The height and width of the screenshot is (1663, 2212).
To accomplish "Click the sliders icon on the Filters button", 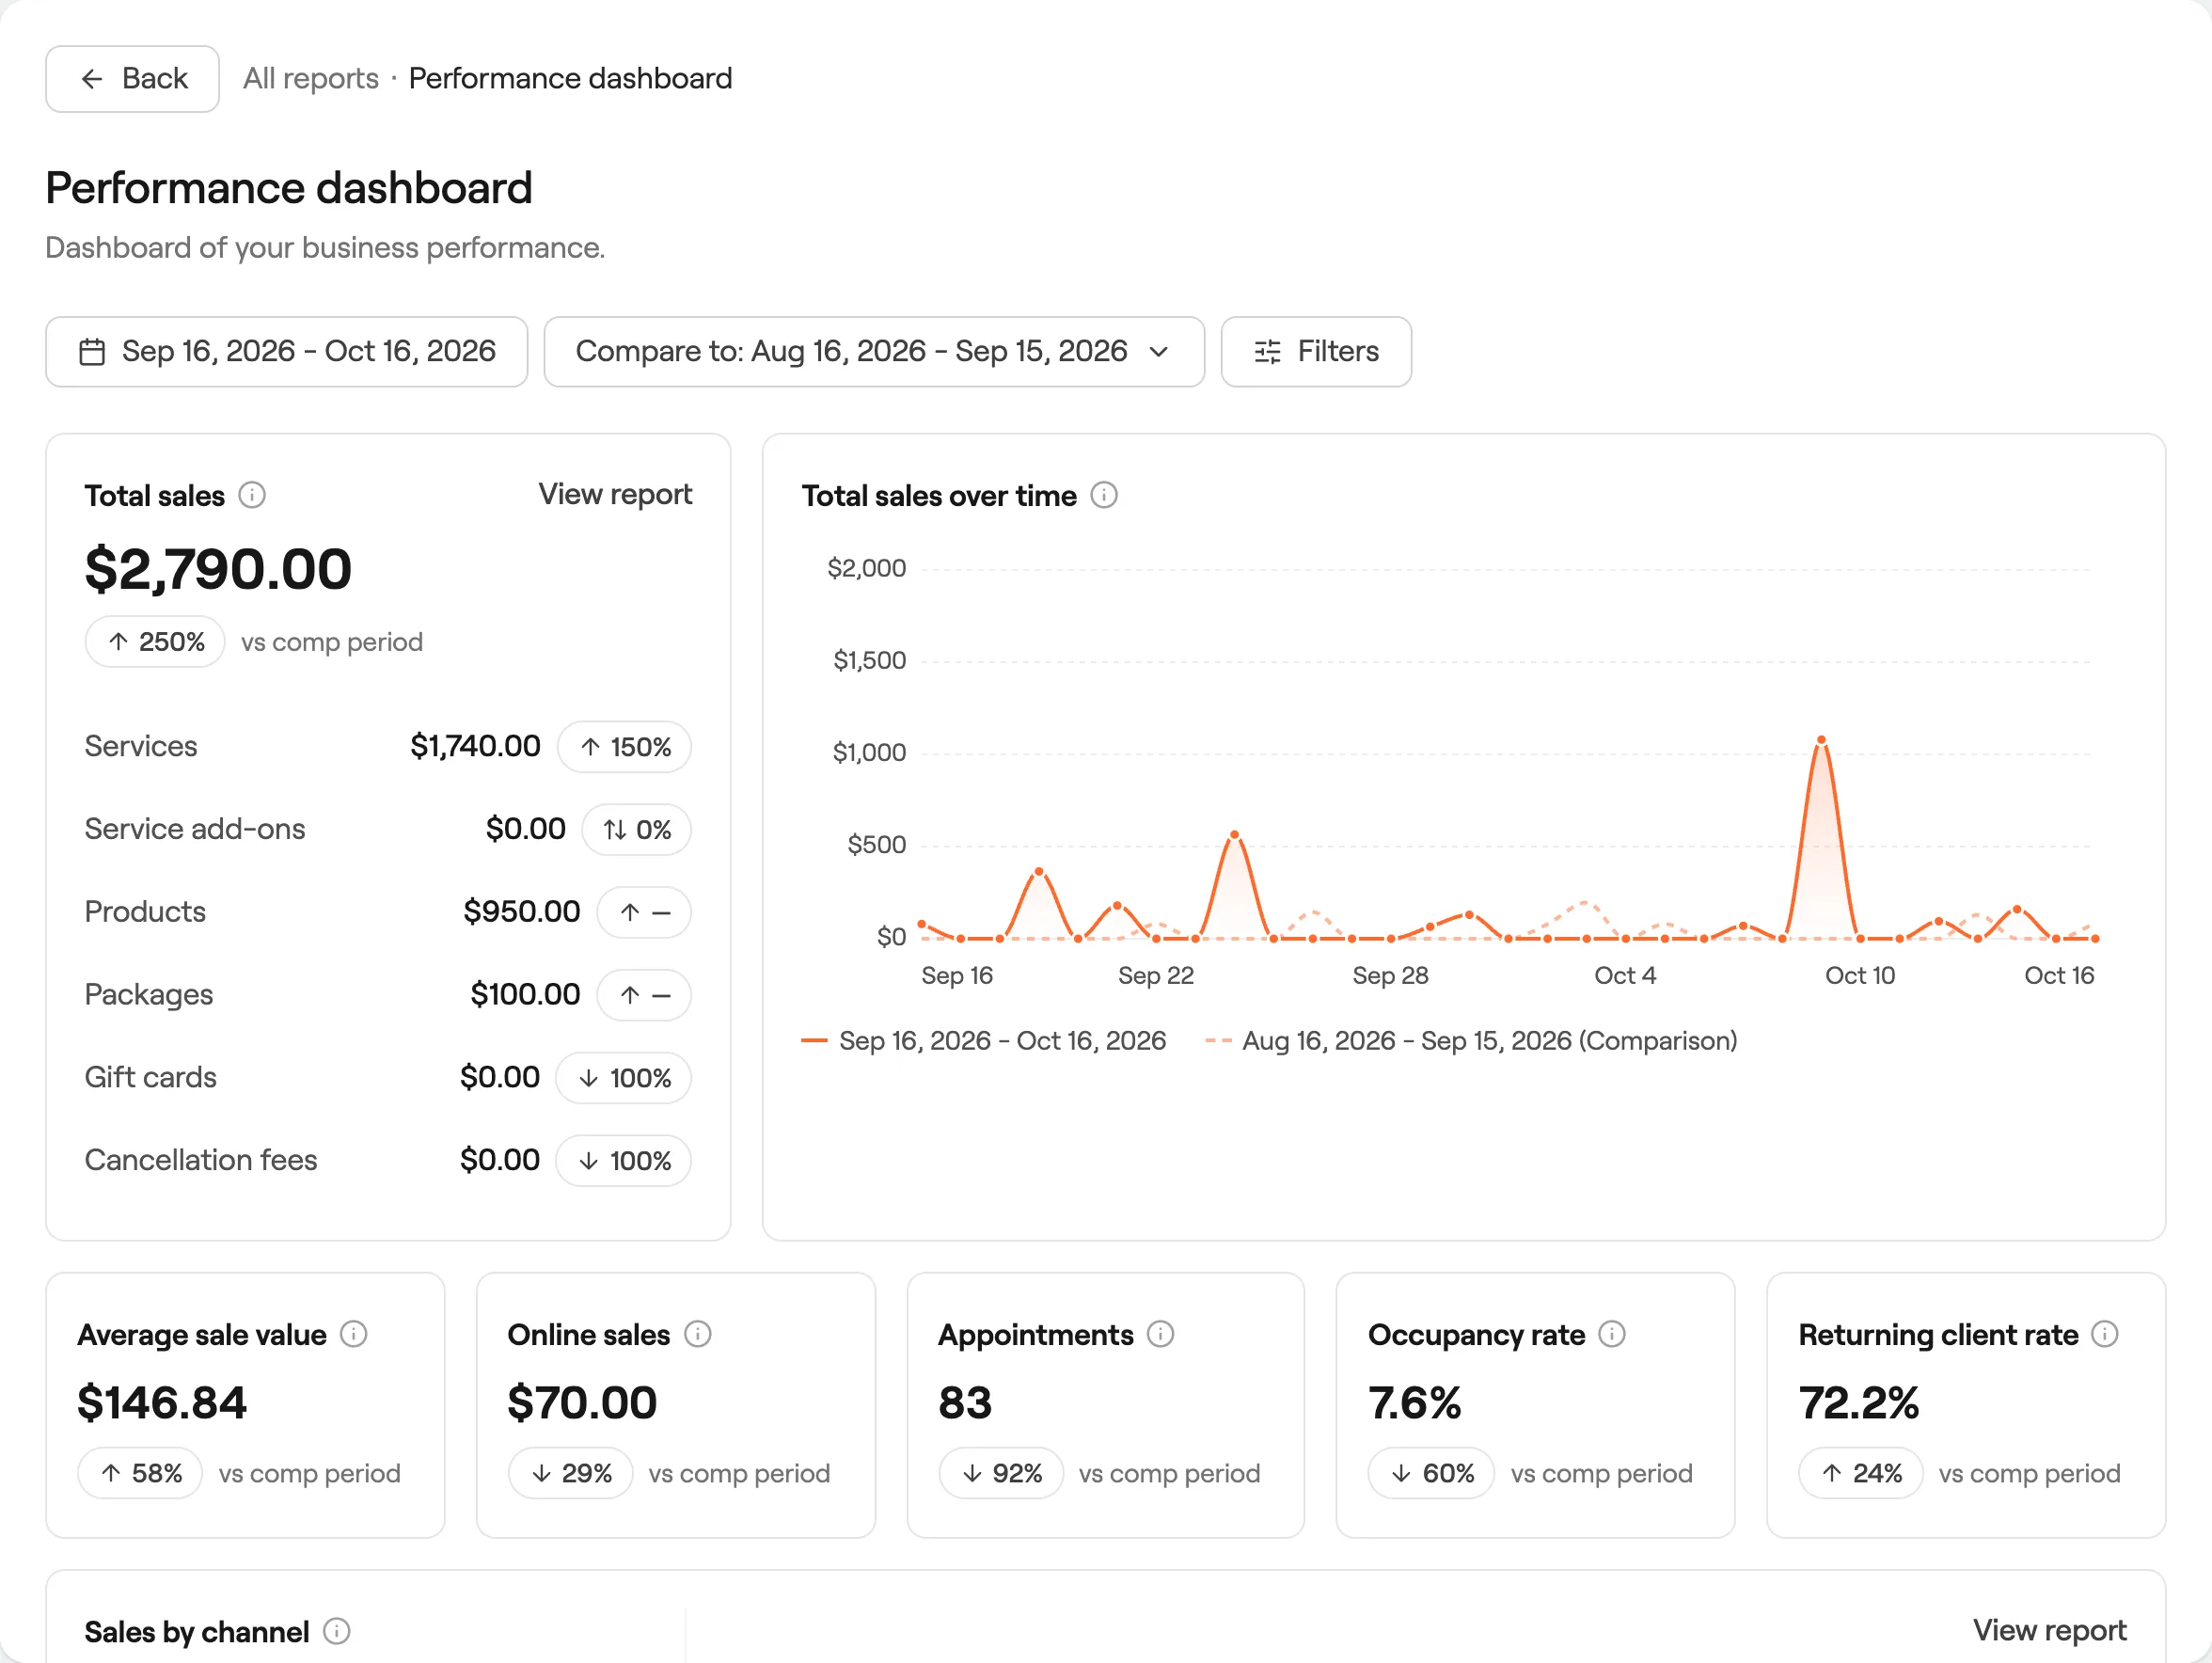I will tap(1267, 352).
